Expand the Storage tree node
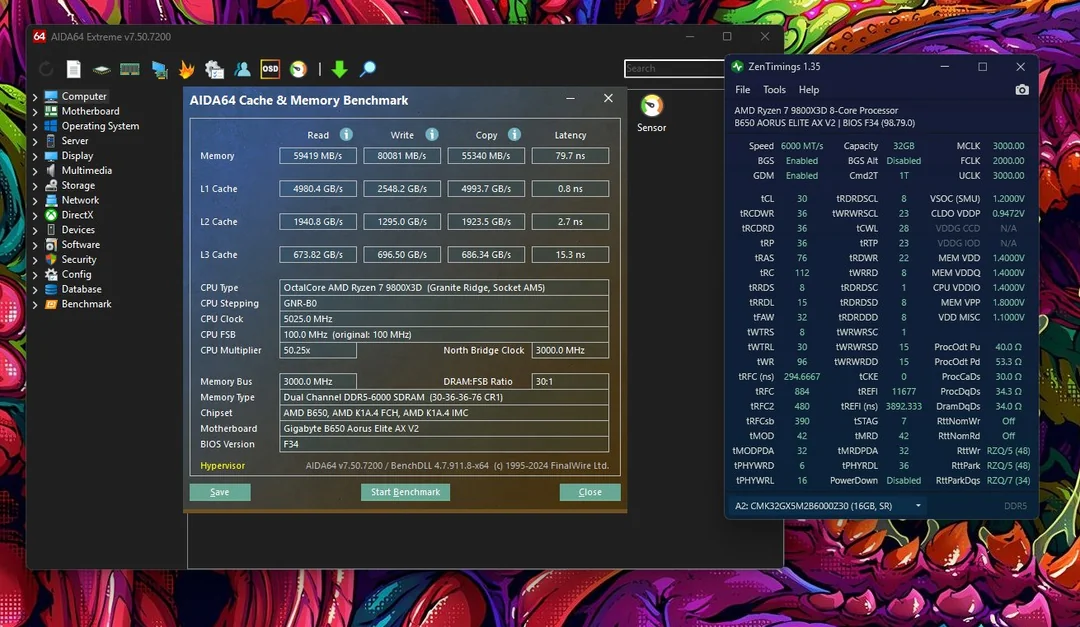This screenshot has width=1080, height=627. tap(35, 185)
